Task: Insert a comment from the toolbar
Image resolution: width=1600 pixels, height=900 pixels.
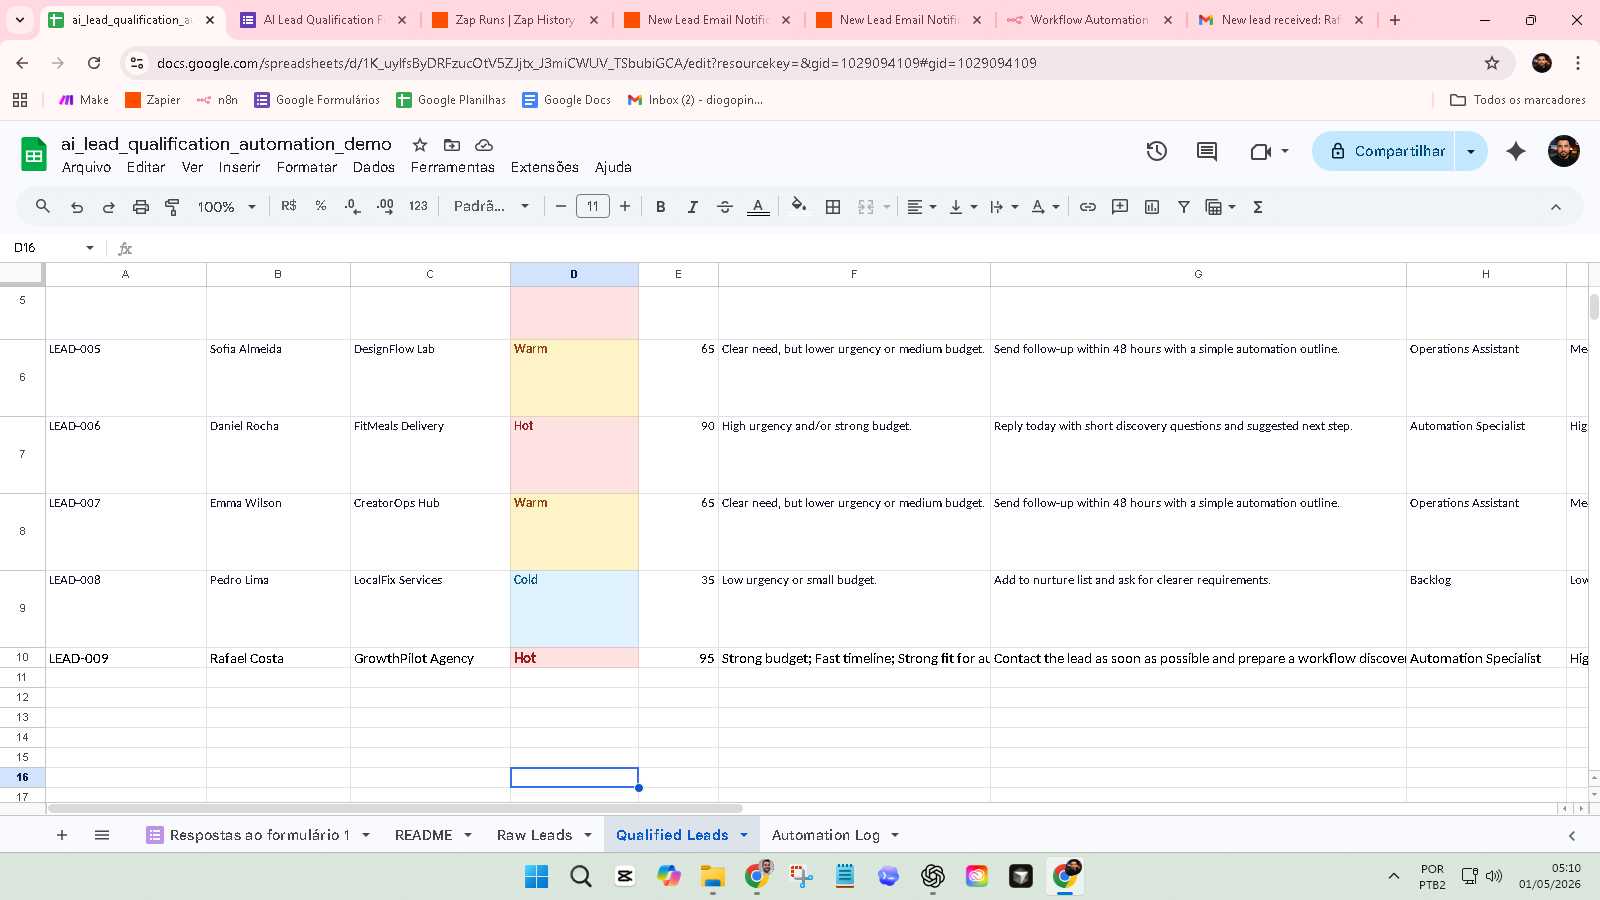Action: coord(1120,207)
